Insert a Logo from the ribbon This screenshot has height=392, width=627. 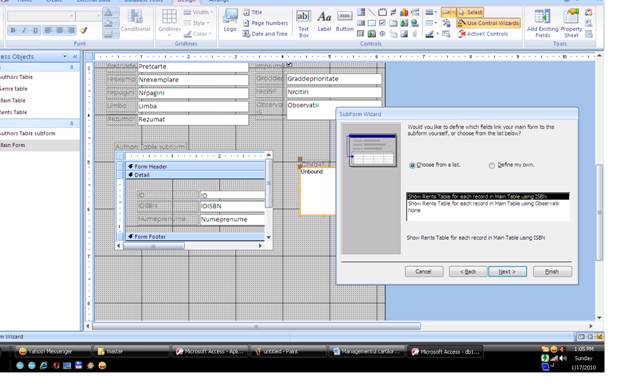pyautogui.click(x=230, y=20)
